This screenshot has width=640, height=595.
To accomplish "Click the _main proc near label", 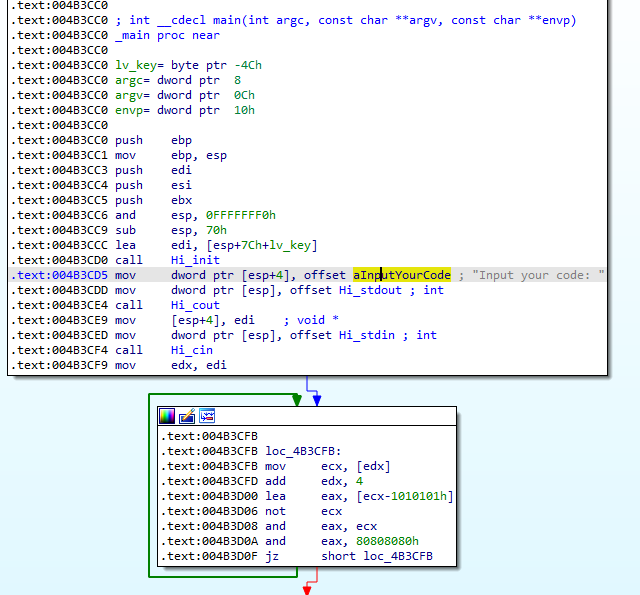I will (x=167, y=36).
